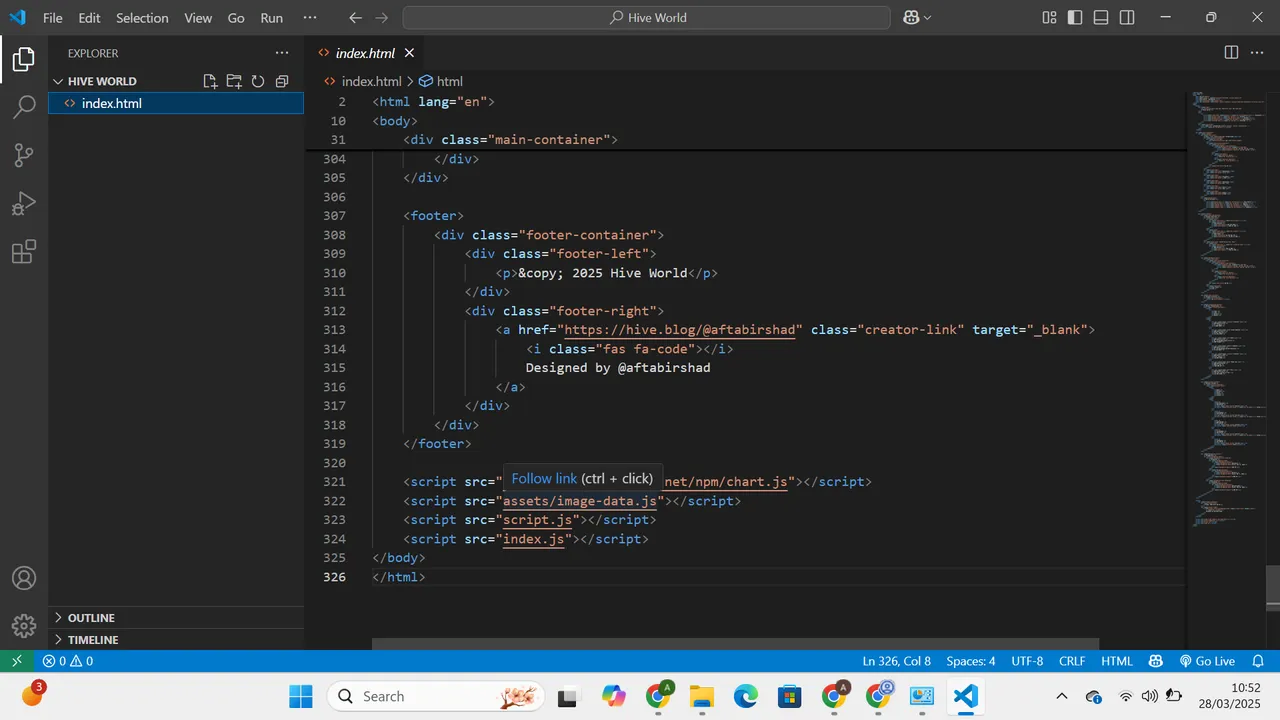This screenshot has width=1280, height=720.
Task: Expand the Timeline section
Action: pyautogui.click(x=176, y=640)
